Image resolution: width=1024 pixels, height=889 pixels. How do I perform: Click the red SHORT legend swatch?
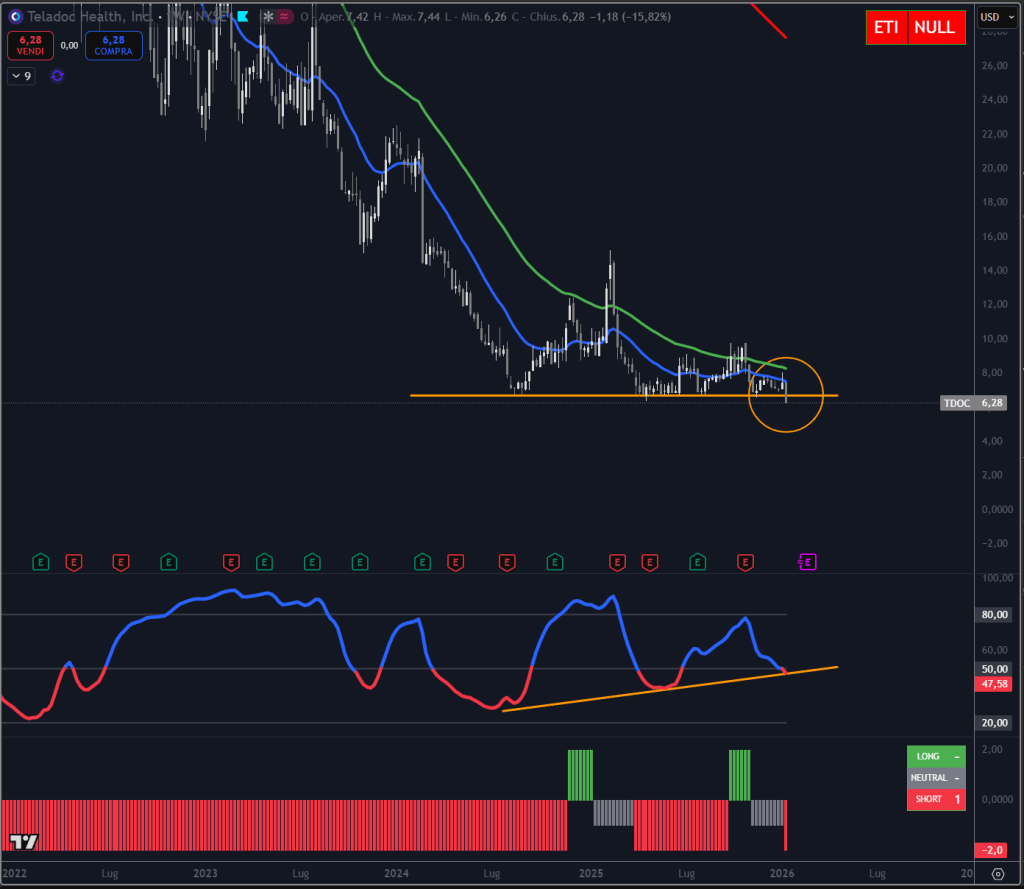(935, 799)
